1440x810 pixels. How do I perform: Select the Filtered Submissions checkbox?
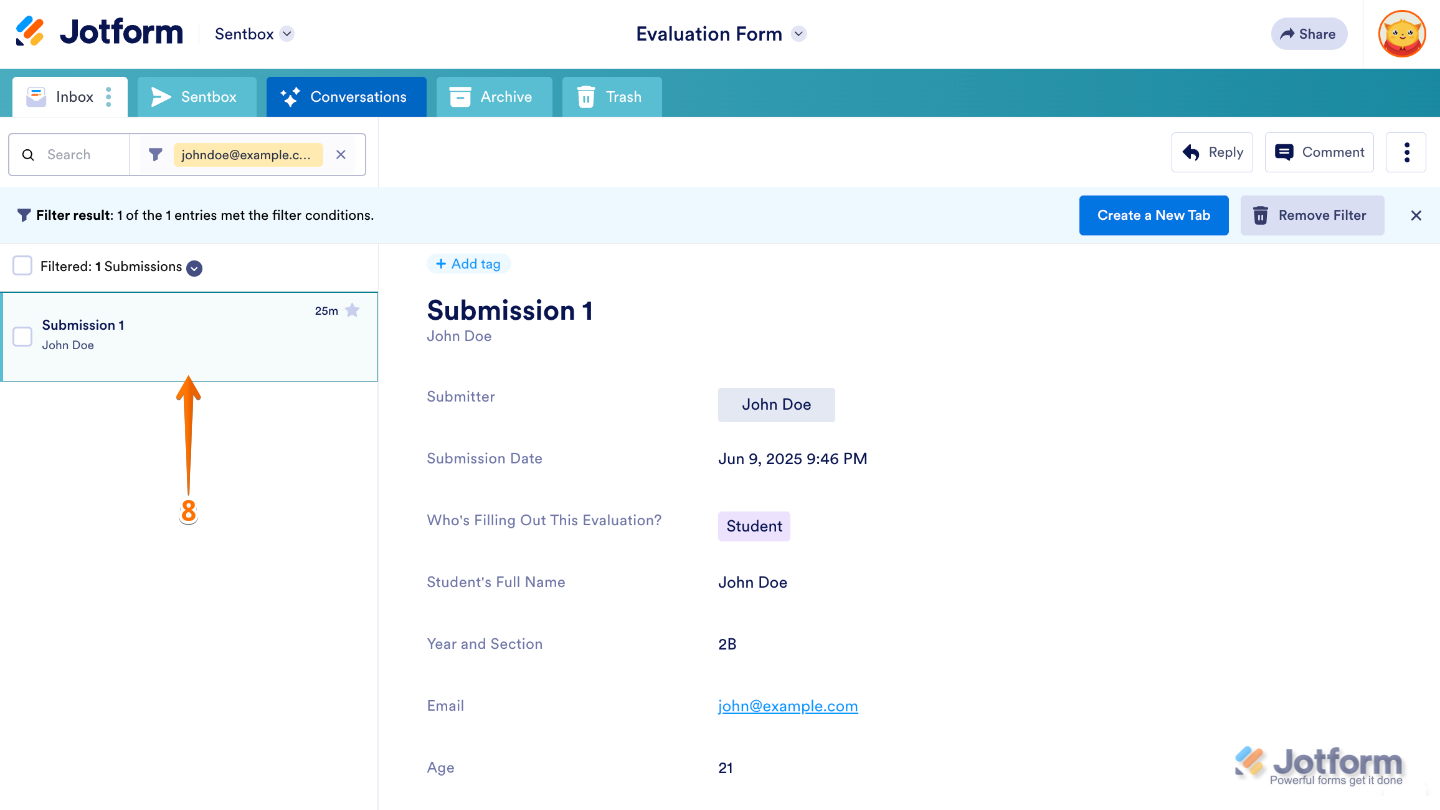pos(22,266)
